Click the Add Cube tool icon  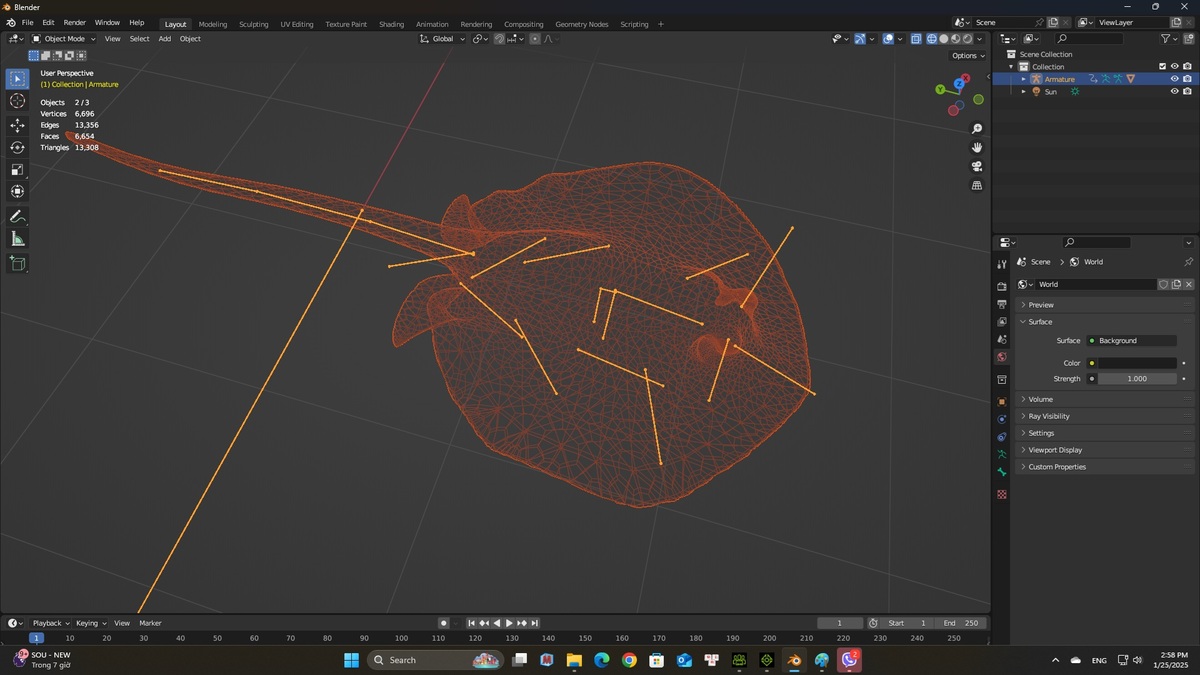(17, 263)
